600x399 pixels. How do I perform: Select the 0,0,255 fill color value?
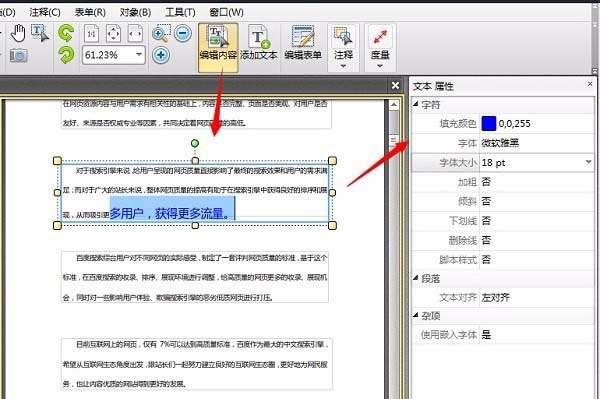pos(515,124)
